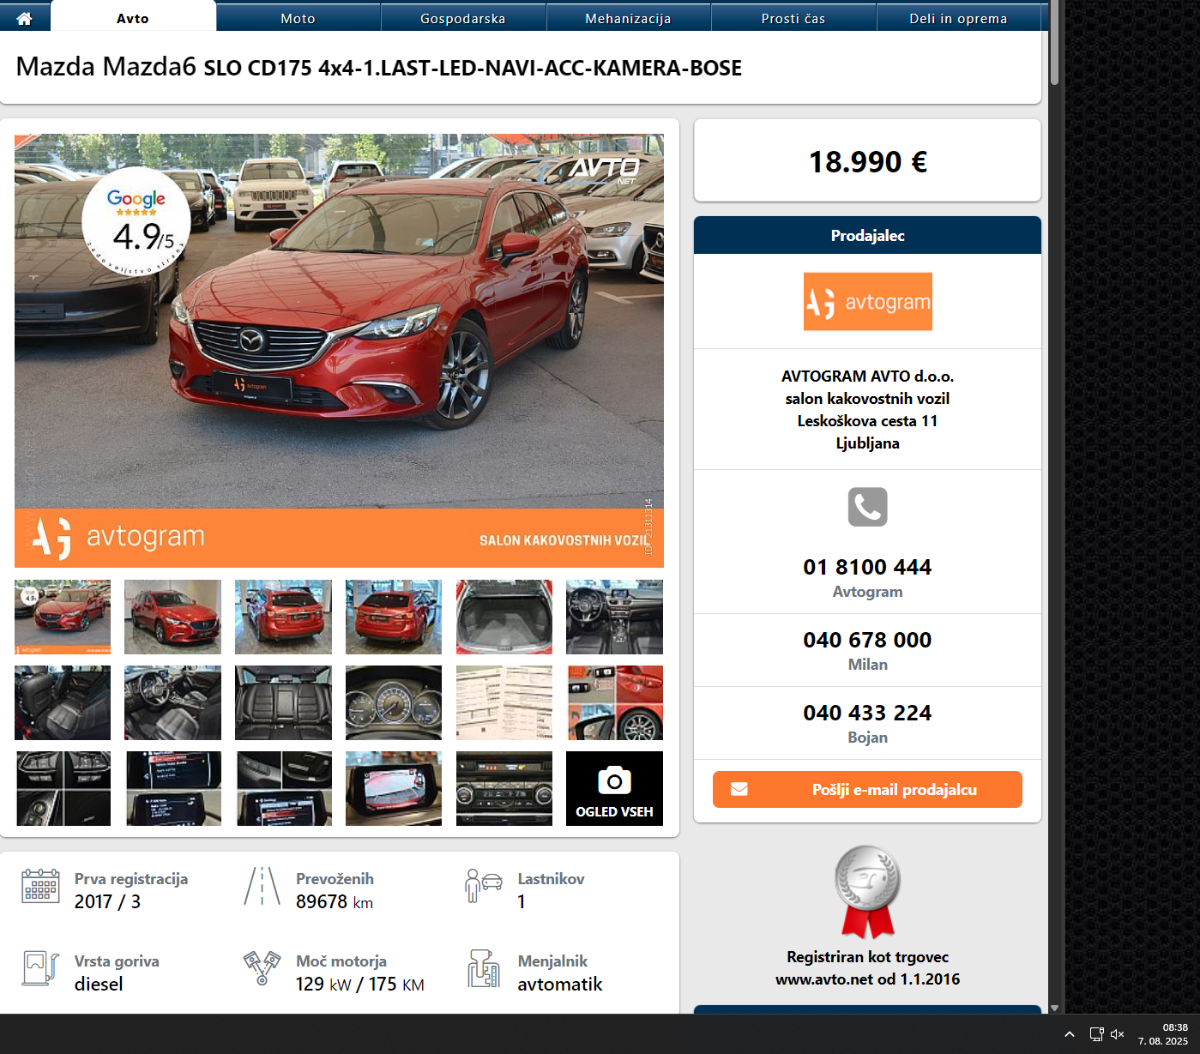Click the 89678 km mileage value

(x=335, y=901)
